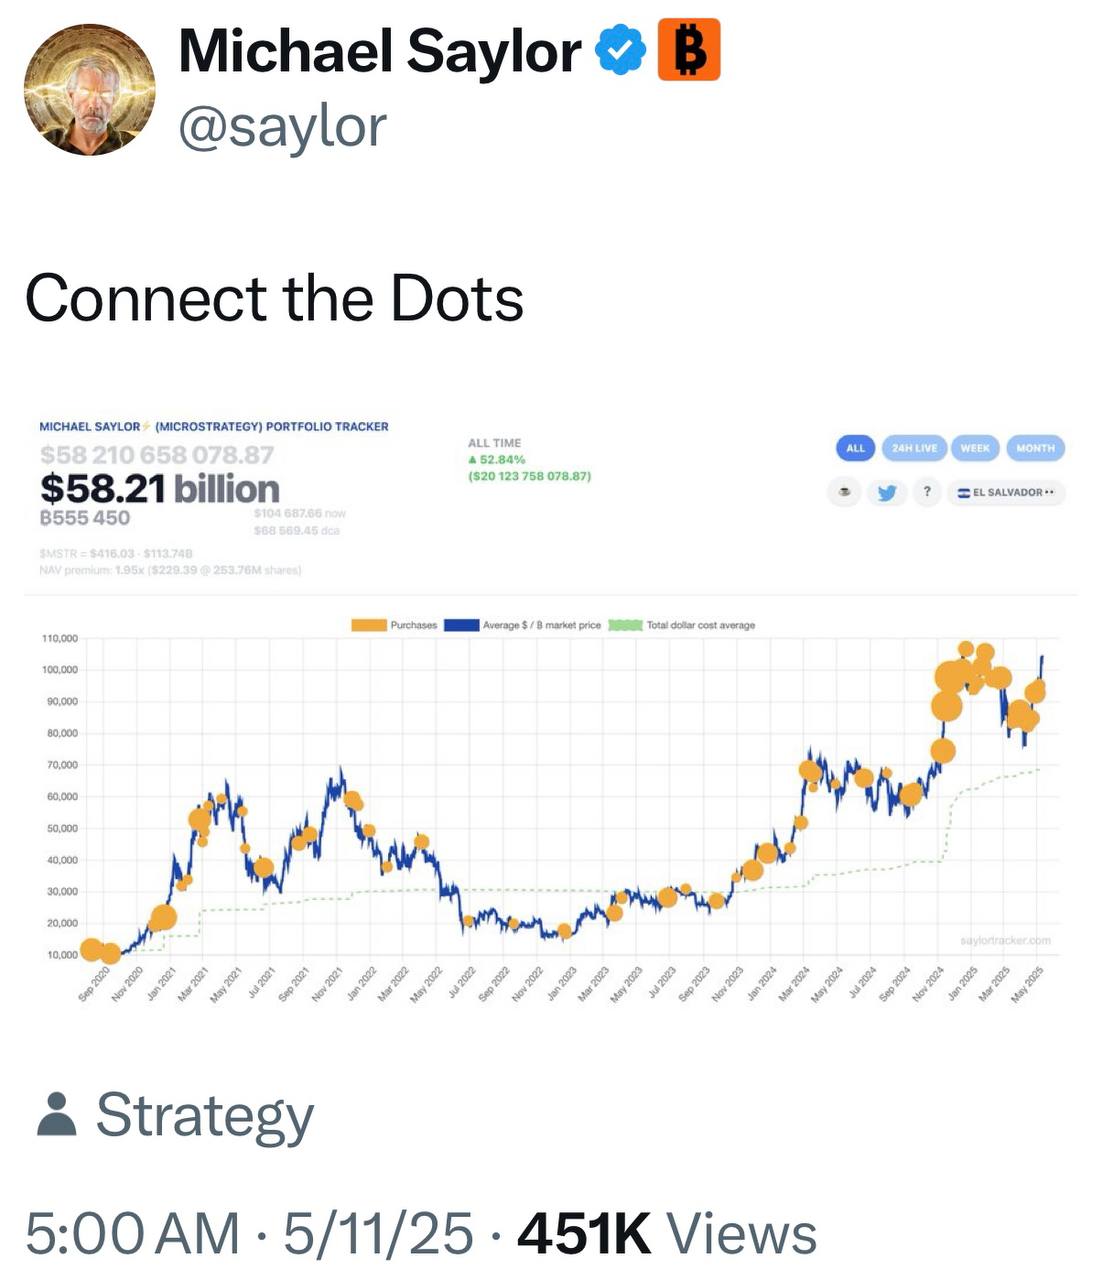
Task: Toggle the orange Purchases legend swatch
Action: click(369, 625)
